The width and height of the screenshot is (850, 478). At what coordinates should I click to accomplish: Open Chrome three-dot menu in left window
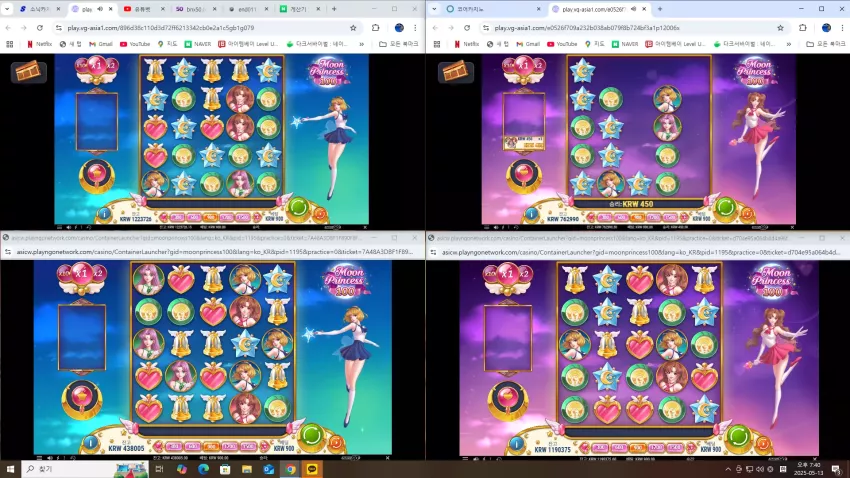tap(415, 28)
